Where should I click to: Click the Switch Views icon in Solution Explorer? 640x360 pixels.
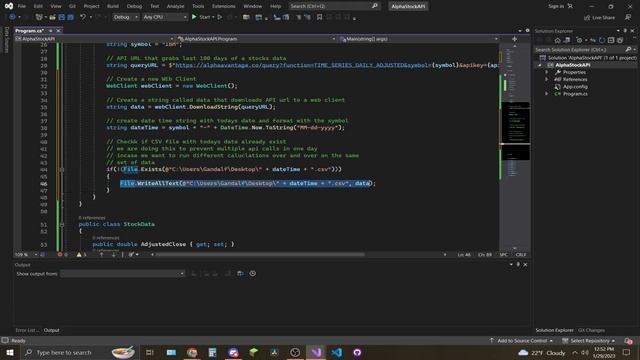pos(567,40)
